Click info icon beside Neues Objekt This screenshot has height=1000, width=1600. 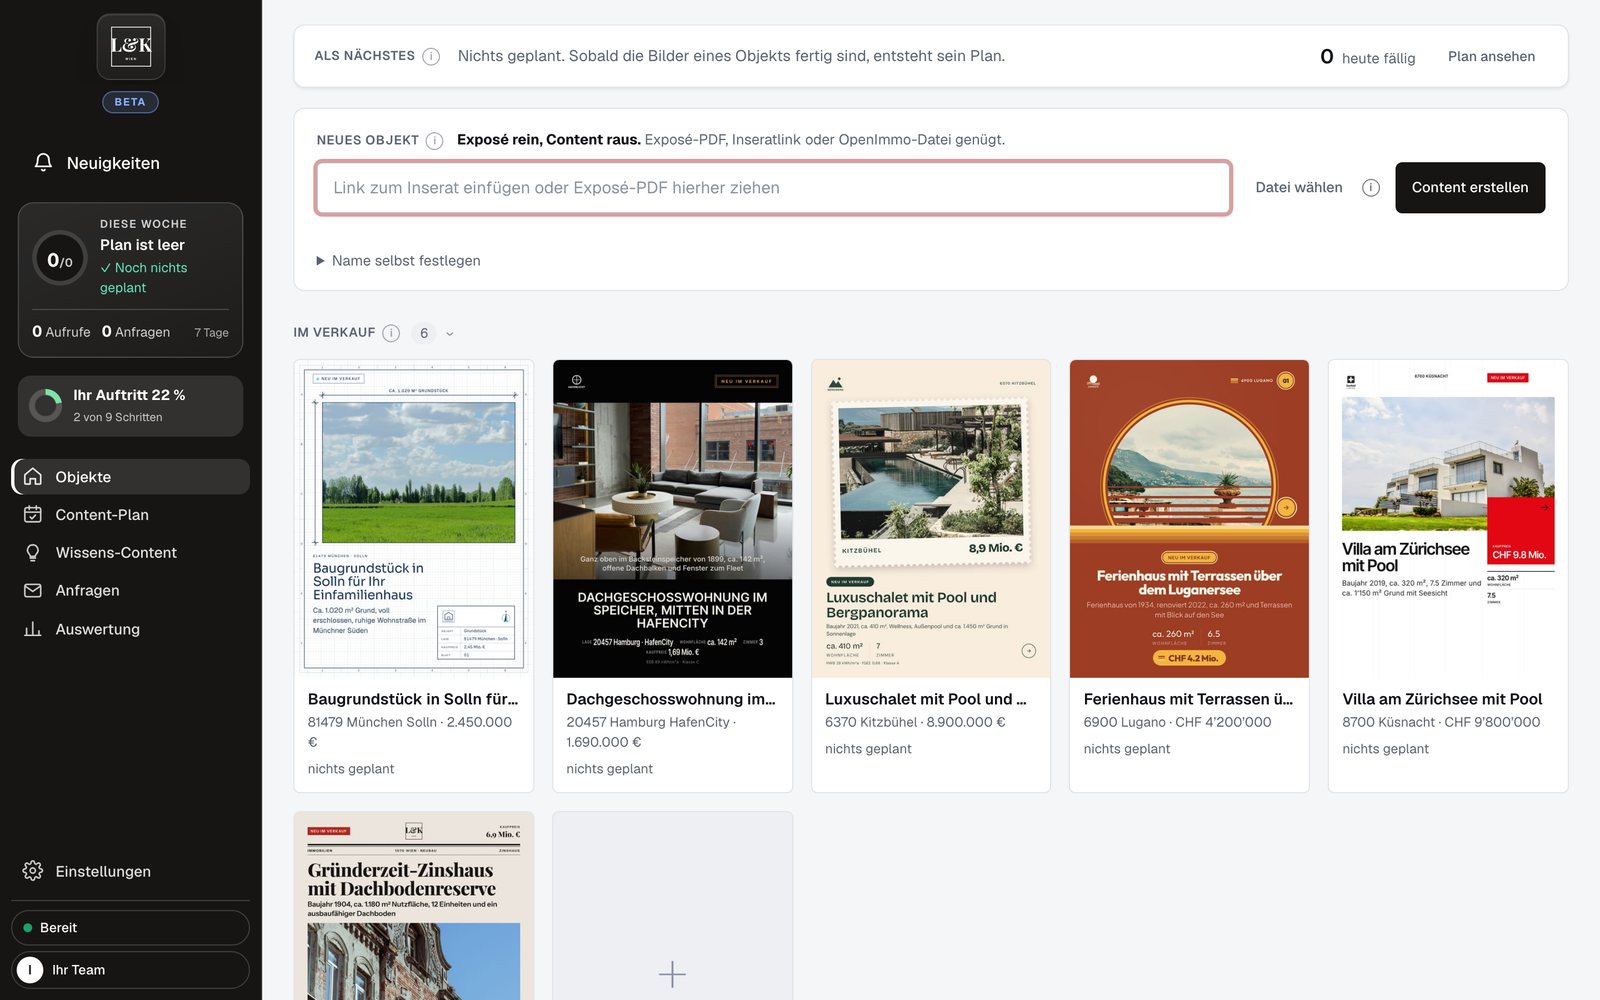(x=434, y=141)
